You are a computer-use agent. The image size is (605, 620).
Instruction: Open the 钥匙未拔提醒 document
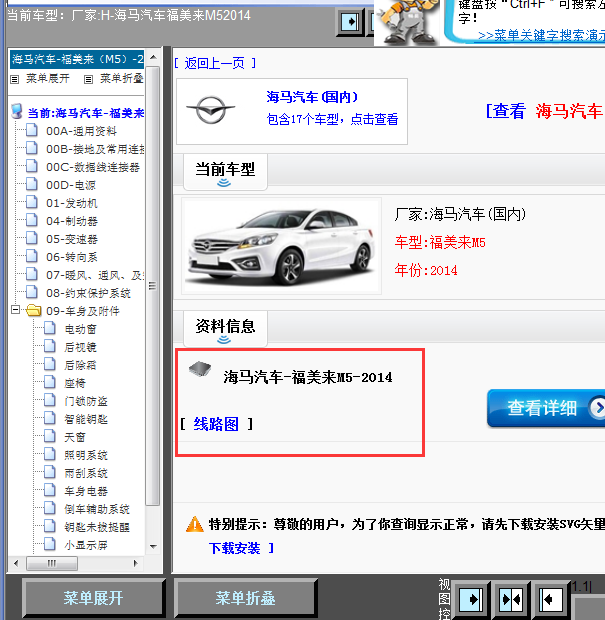(97, 527)
